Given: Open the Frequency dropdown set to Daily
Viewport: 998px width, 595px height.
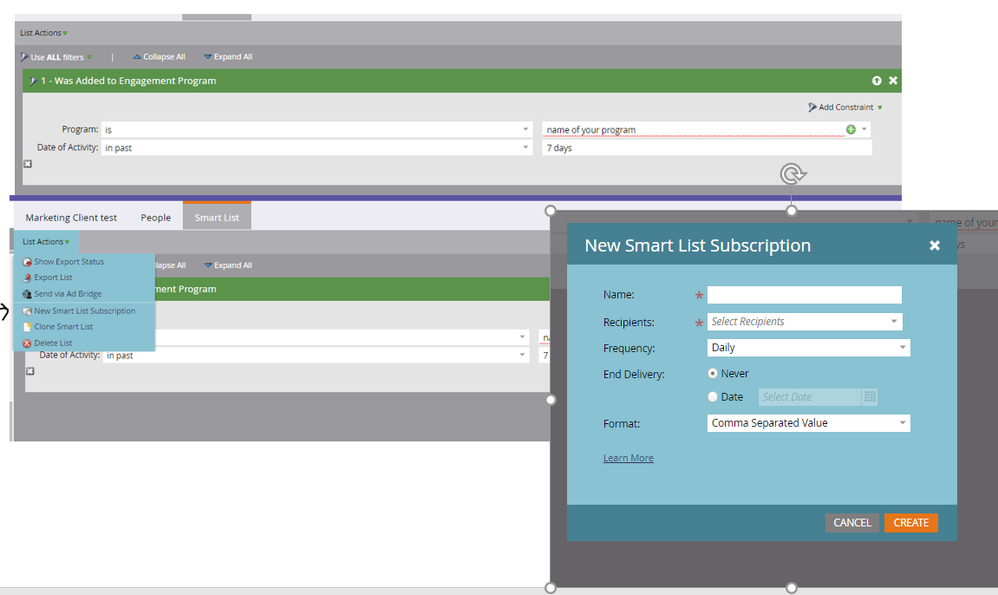Looking at the screenshot, I should 808,347.
